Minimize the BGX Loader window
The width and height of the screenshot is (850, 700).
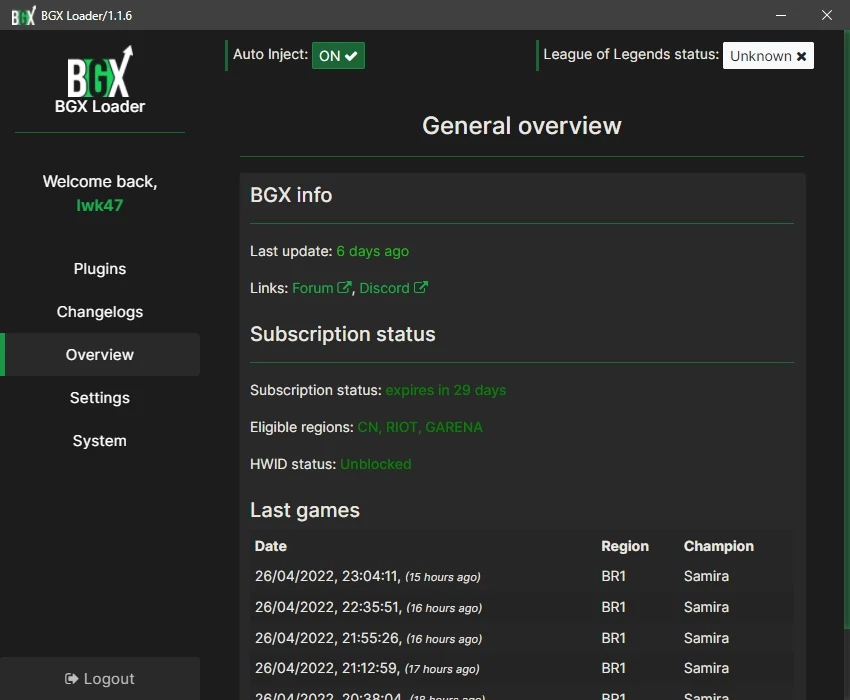[781, 15]
